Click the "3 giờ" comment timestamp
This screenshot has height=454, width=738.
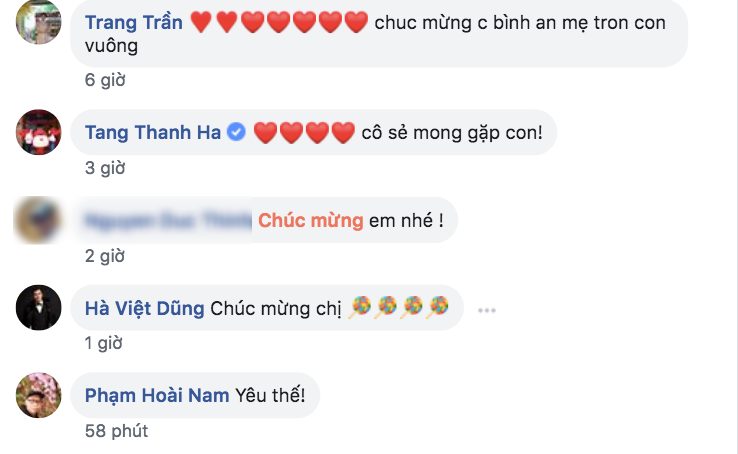[x=104, y=168]
